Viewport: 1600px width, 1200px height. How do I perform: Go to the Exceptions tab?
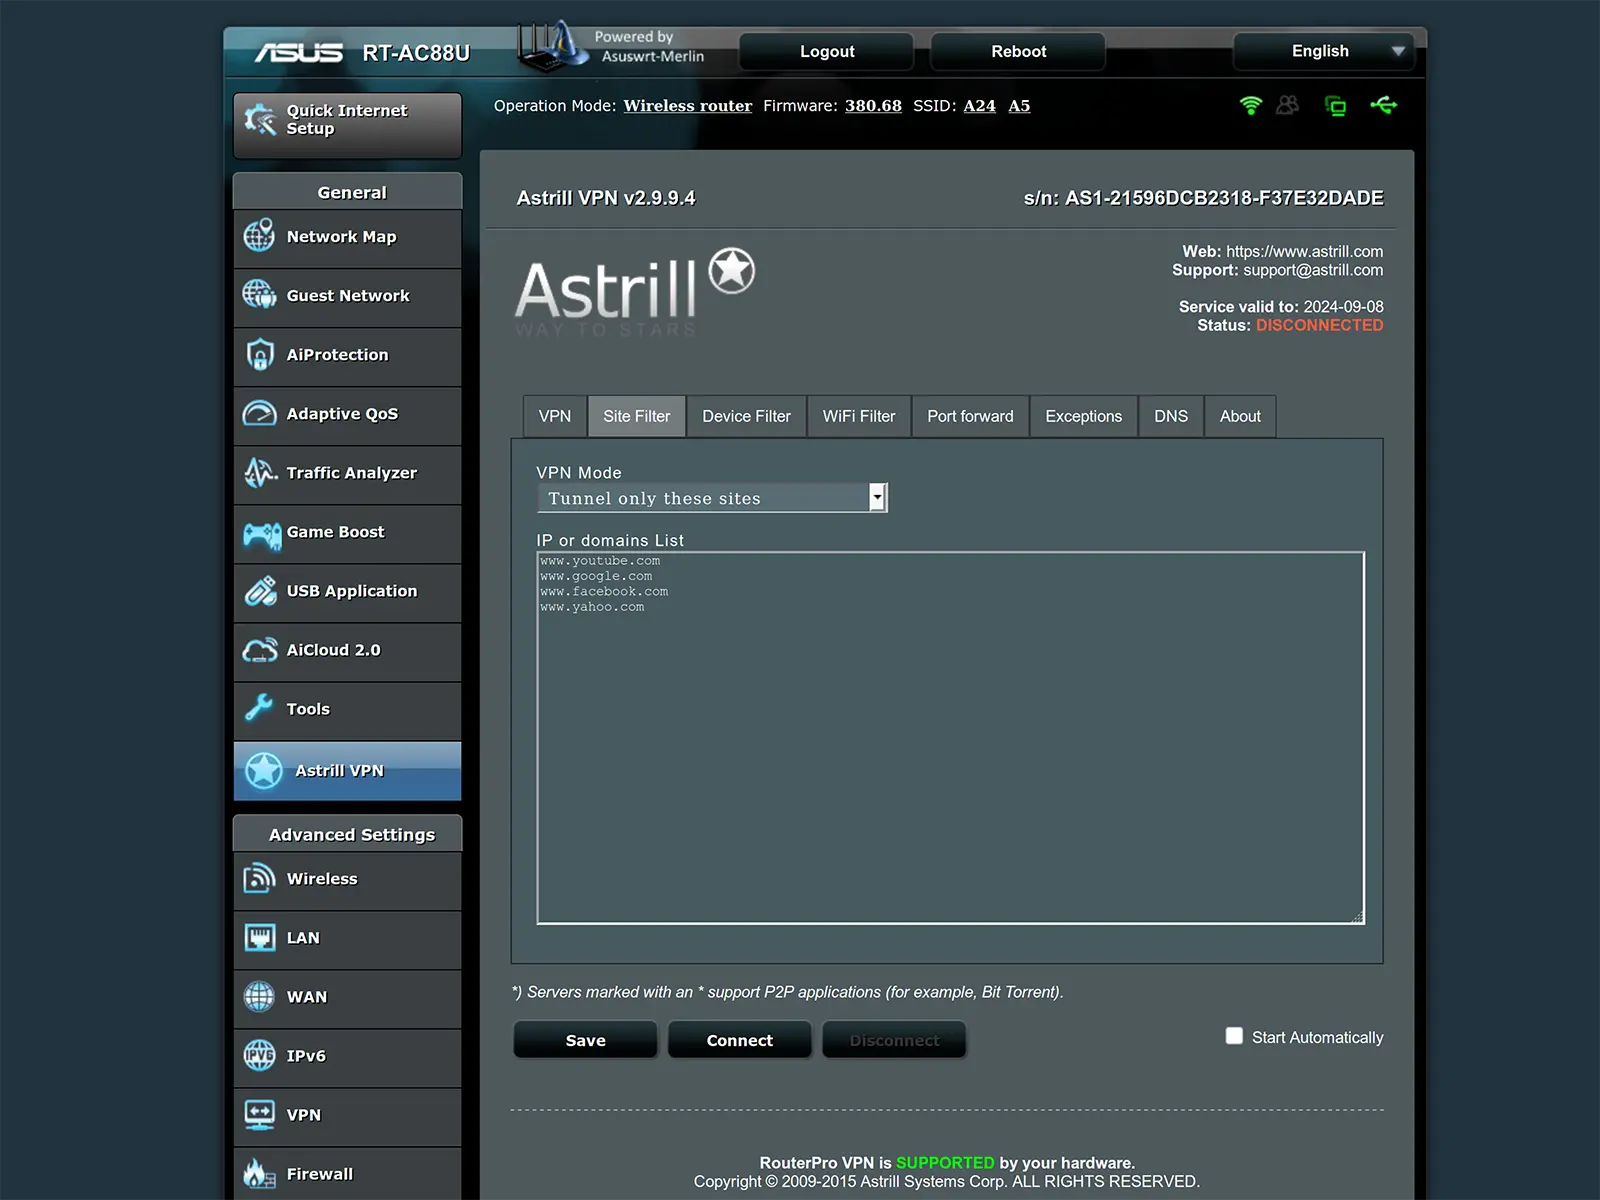point(1084,416)
